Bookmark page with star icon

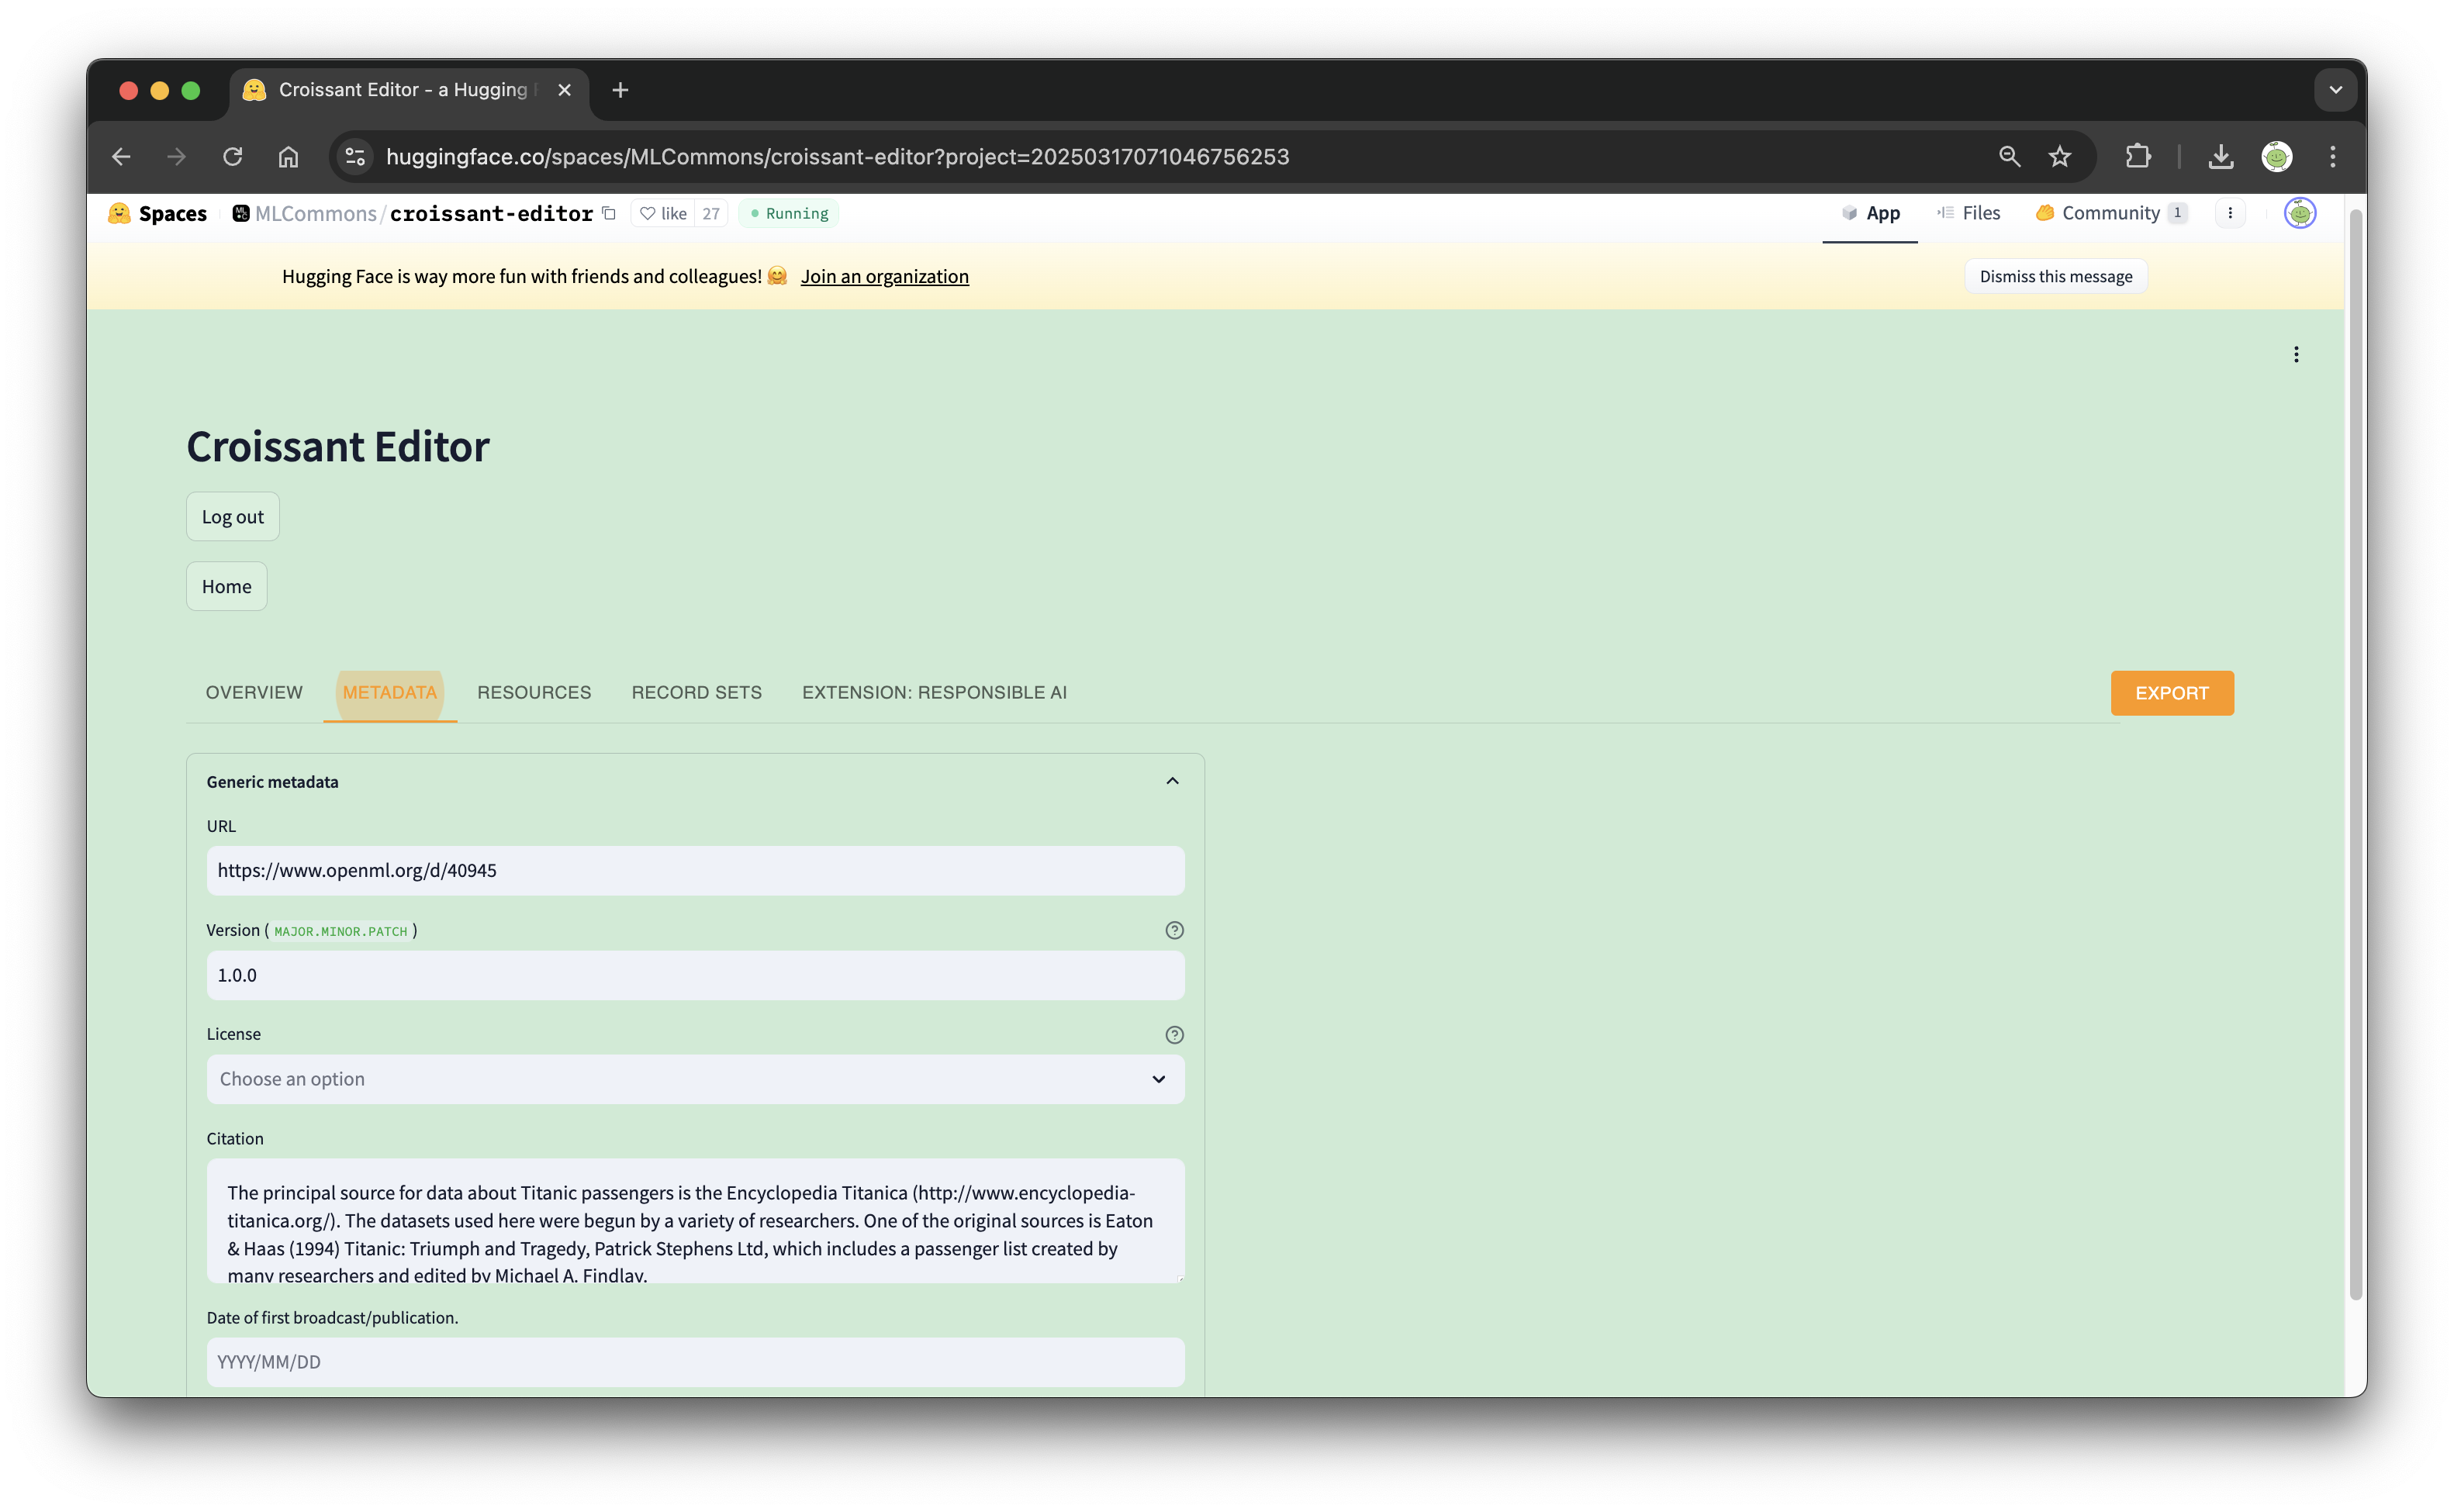click(2059, 157)
